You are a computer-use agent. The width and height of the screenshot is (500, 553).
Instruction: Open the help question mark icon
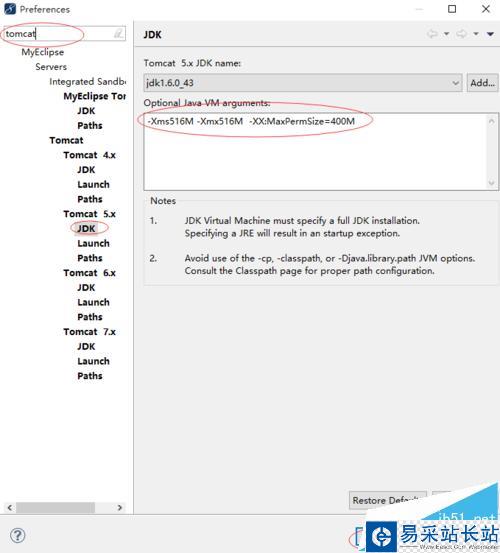pos(18,535)
